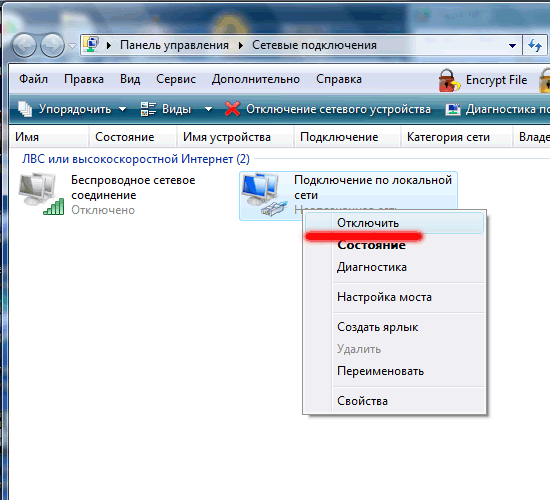The image size is (550, 500).
Task: Click the refresh icon beside address bar
Action: tap(535, 45)
